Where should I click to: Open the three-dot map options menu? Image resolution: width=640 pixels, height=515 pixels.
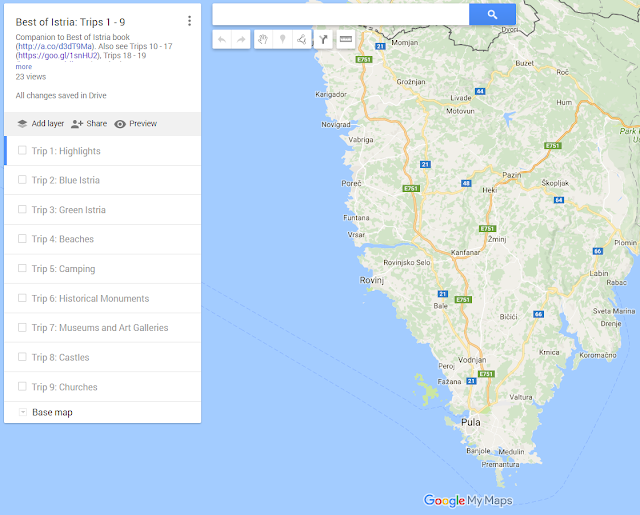coord(189,21)
